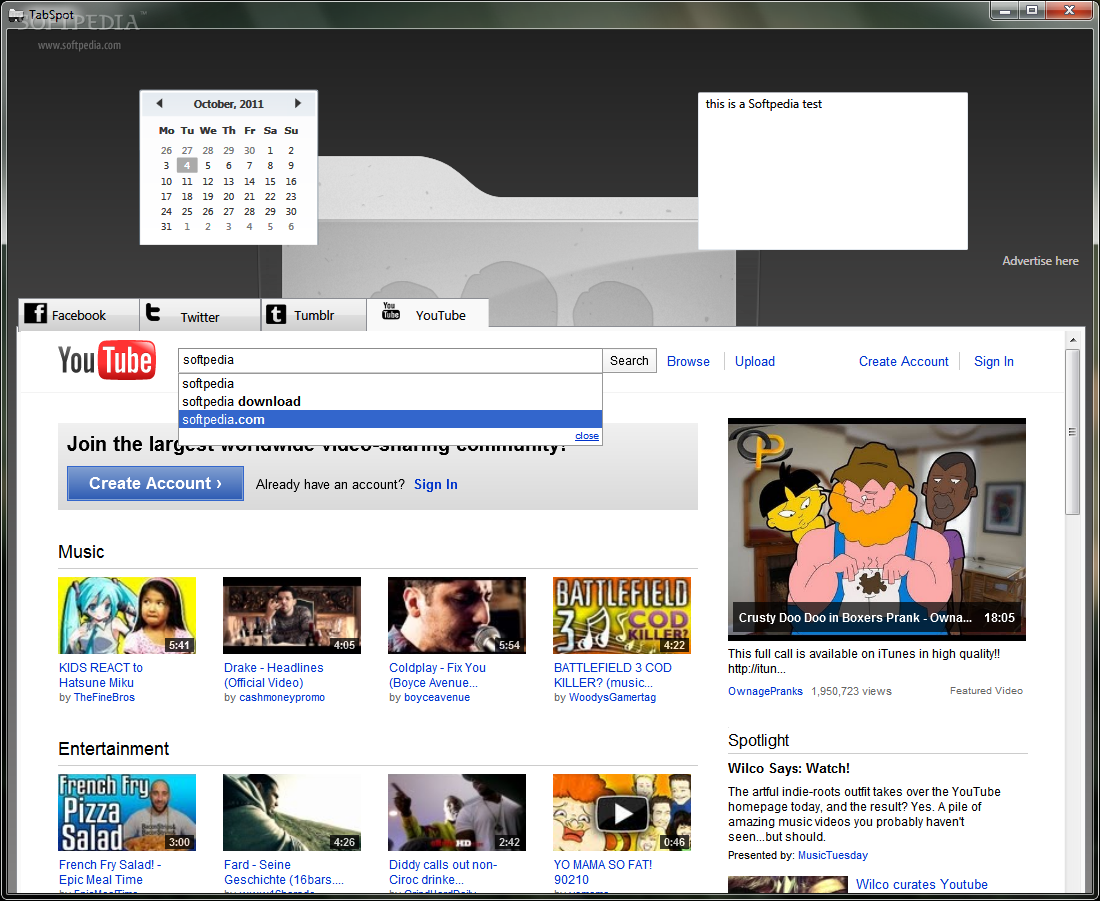1100x901 pixels.
Task: Click the blue Create Account button
Action: point(155,483)
